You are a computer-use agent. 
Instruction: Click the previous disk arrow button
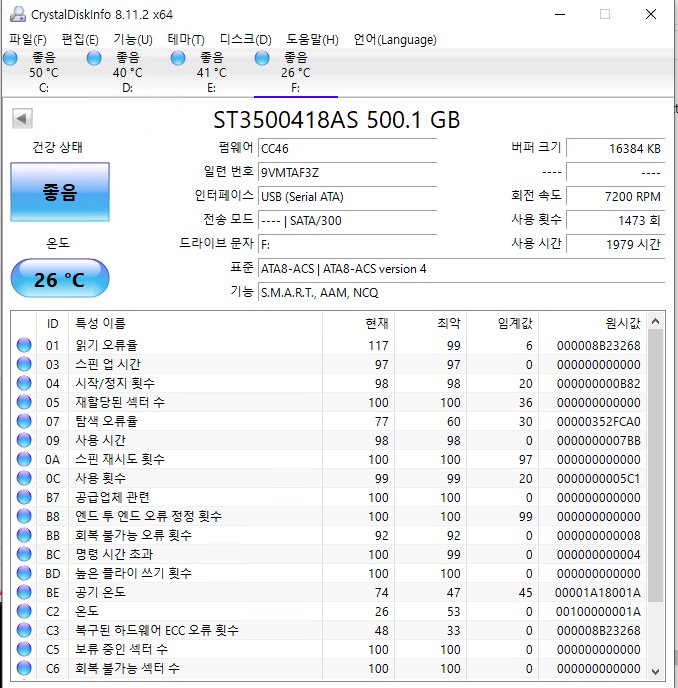(22, 118)
